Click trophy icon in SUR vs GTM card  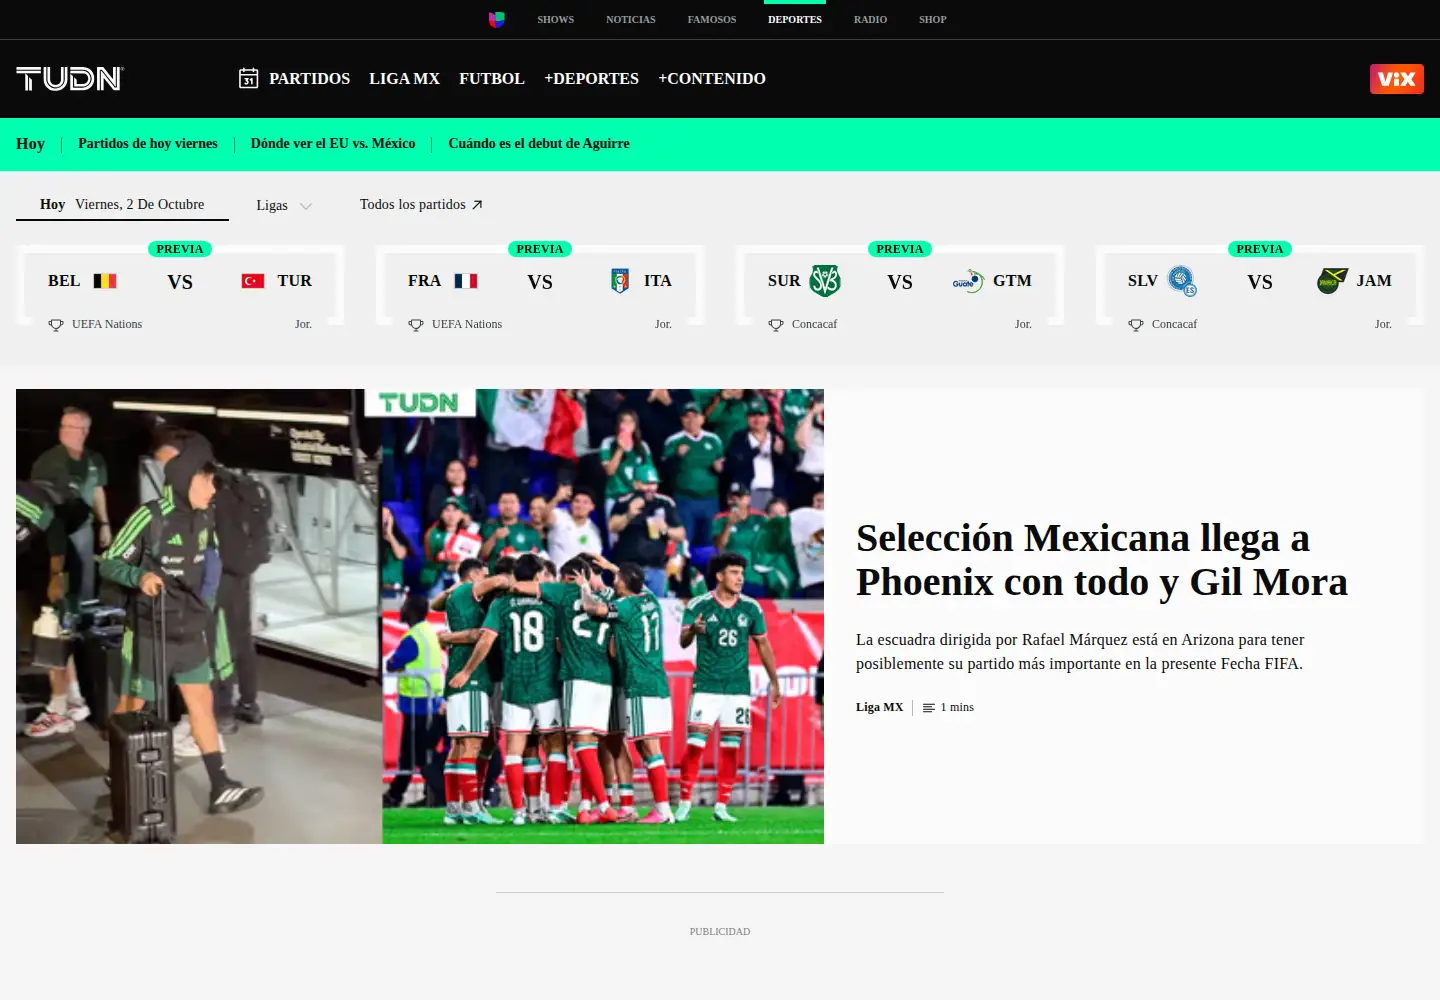click(776, 325)
